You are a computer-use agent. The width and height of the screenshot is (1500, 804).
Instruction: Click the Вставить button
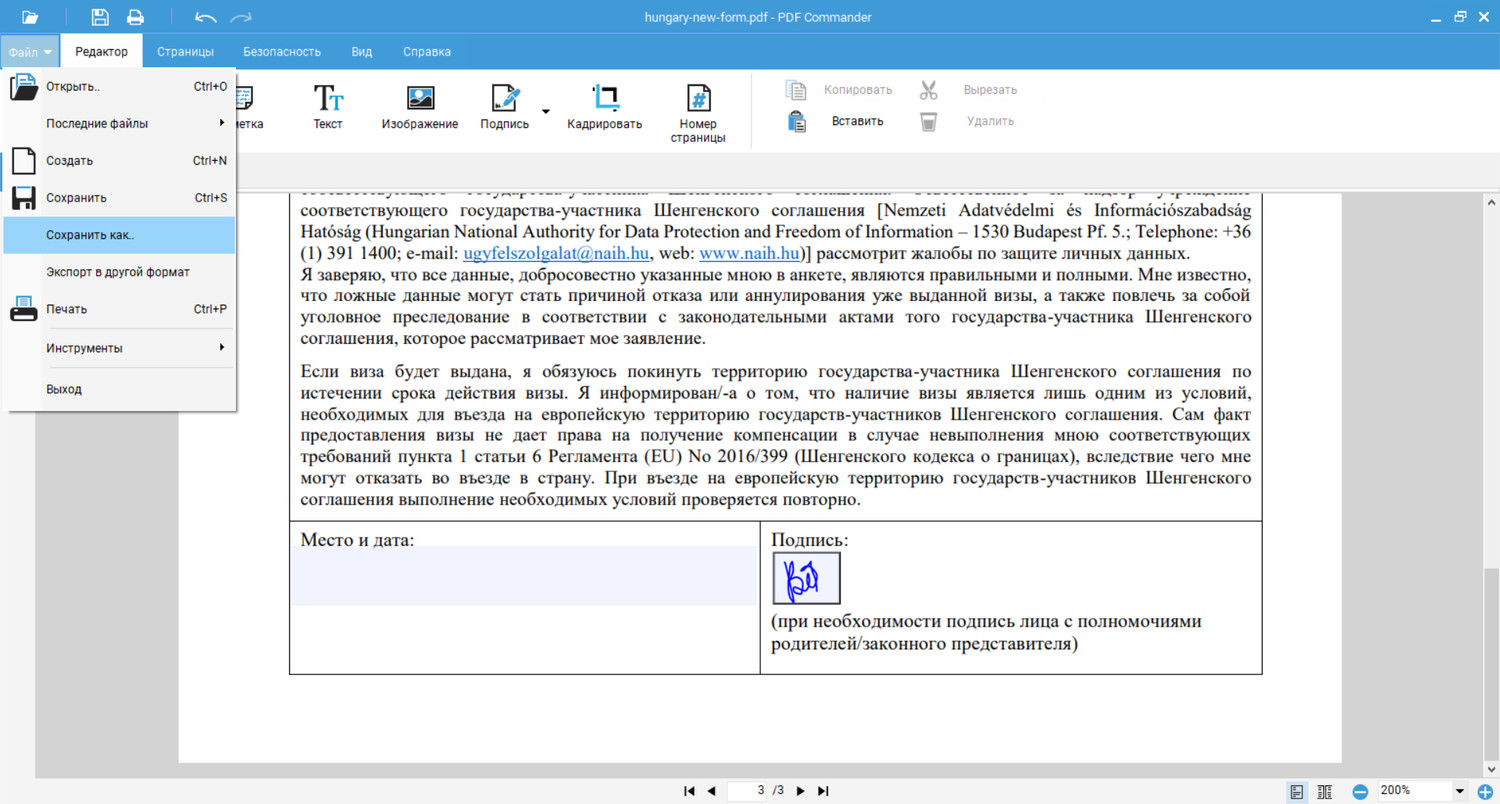(x=837, y=121)
